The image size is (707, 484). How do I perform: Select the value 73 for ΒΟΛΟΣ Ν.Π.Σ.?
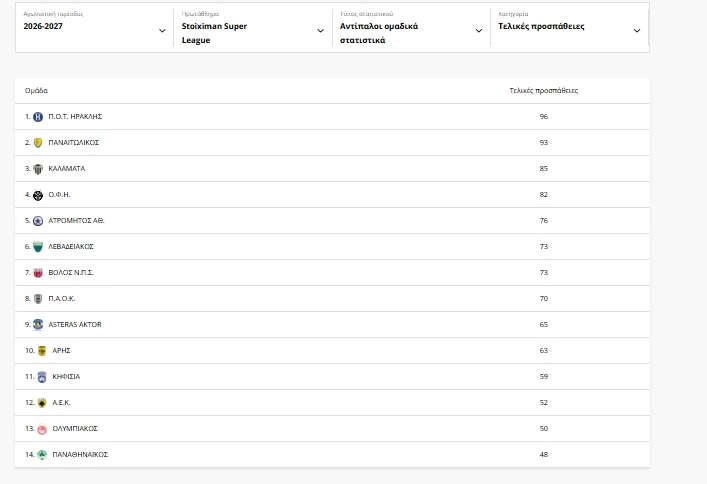click(544, 272)
